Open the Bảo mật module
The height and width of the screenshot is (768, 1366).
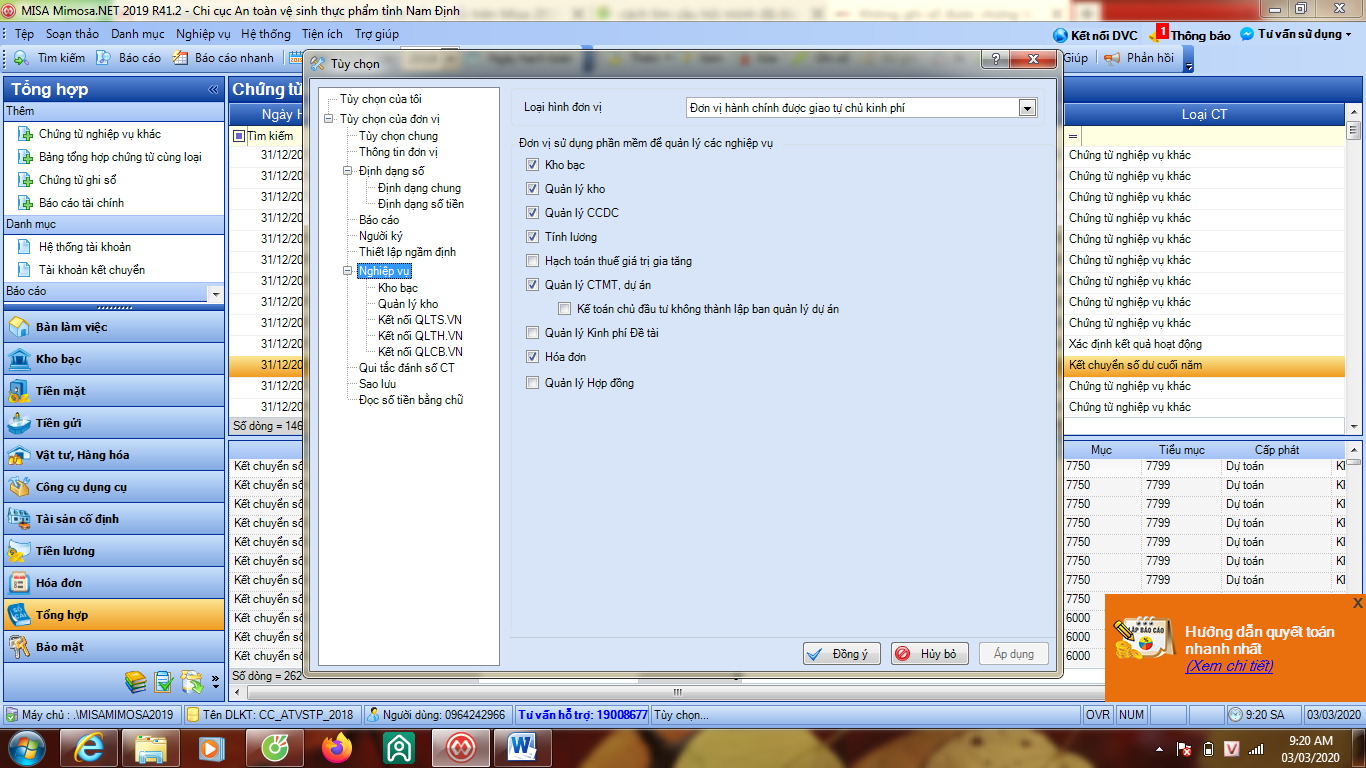point(59,647)
